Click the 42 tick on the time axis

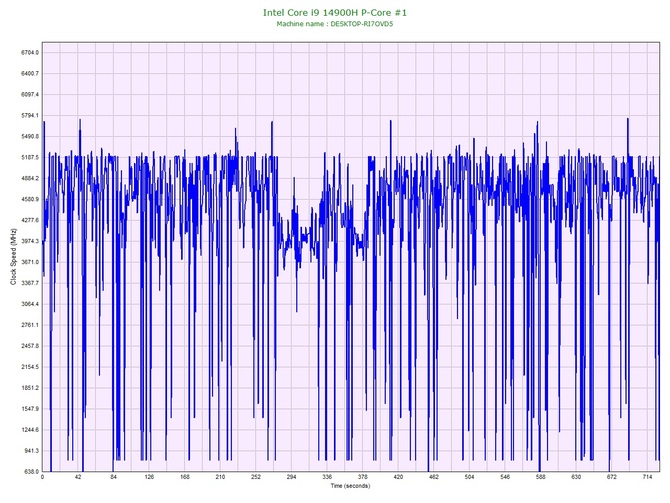[78, 477]
